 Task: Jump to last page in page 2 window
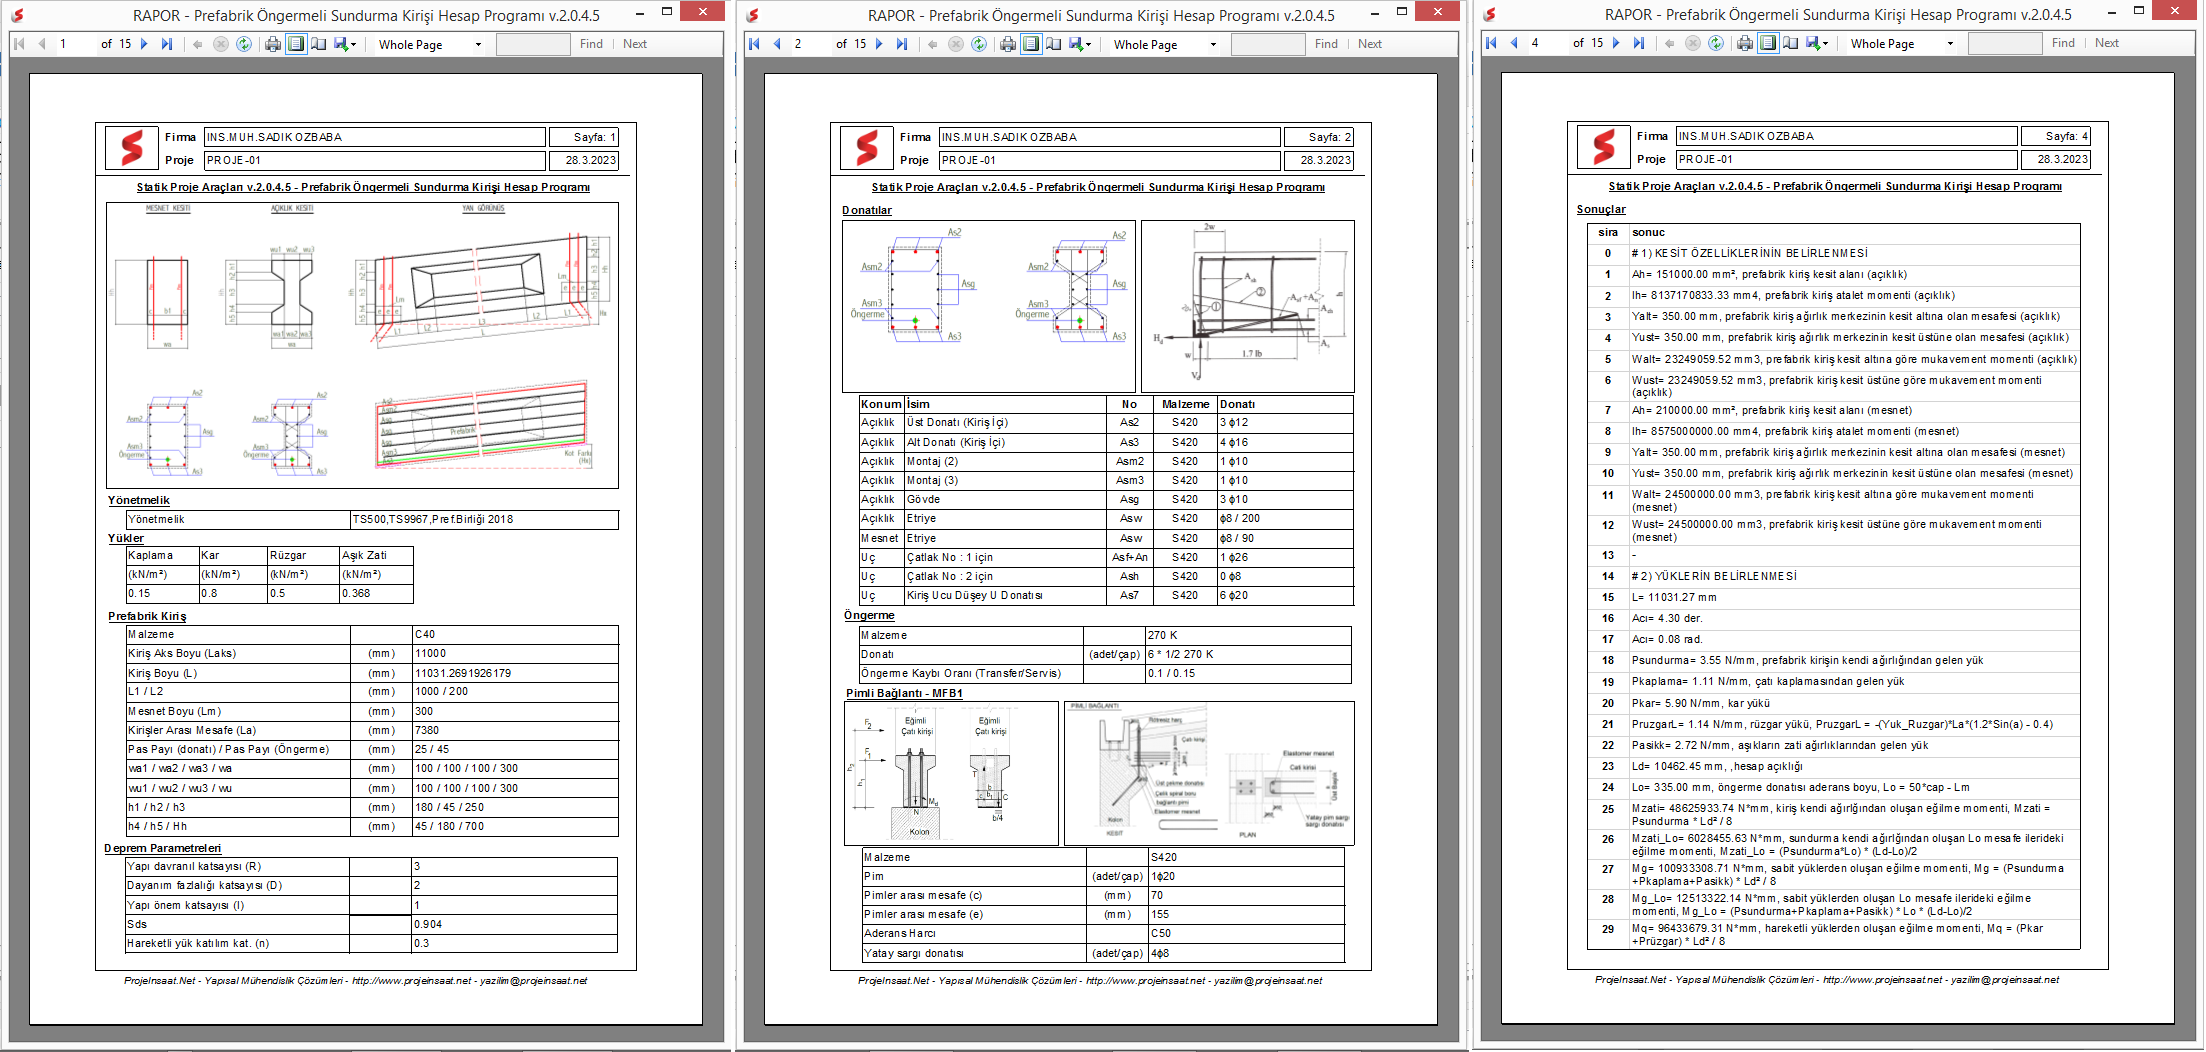point(902,44)
